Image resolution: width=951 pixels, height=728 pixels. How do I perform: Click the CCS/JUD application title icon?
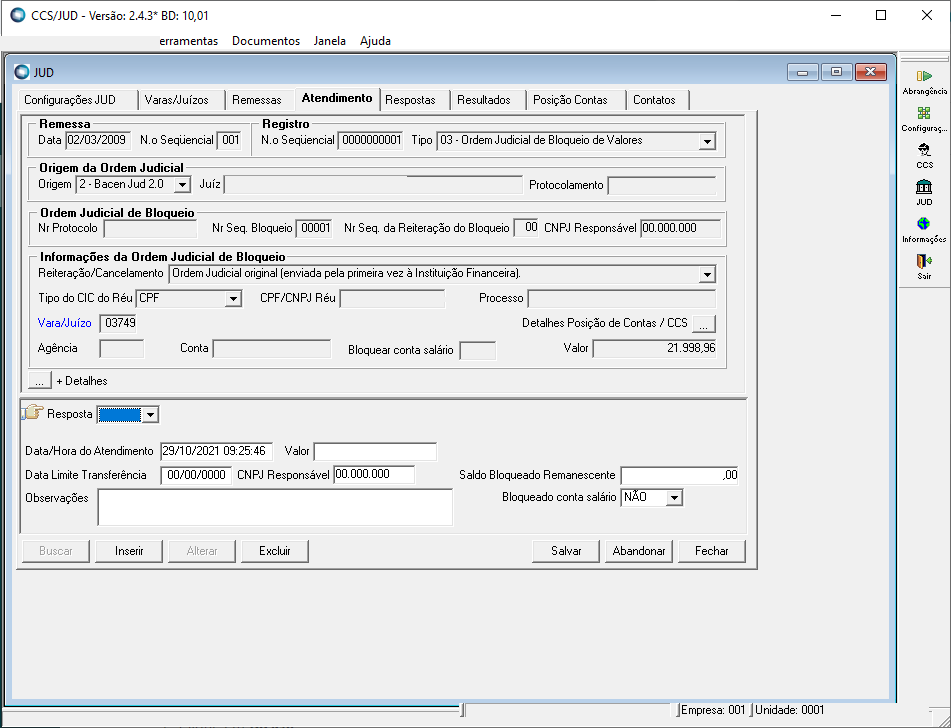[18, 15]
